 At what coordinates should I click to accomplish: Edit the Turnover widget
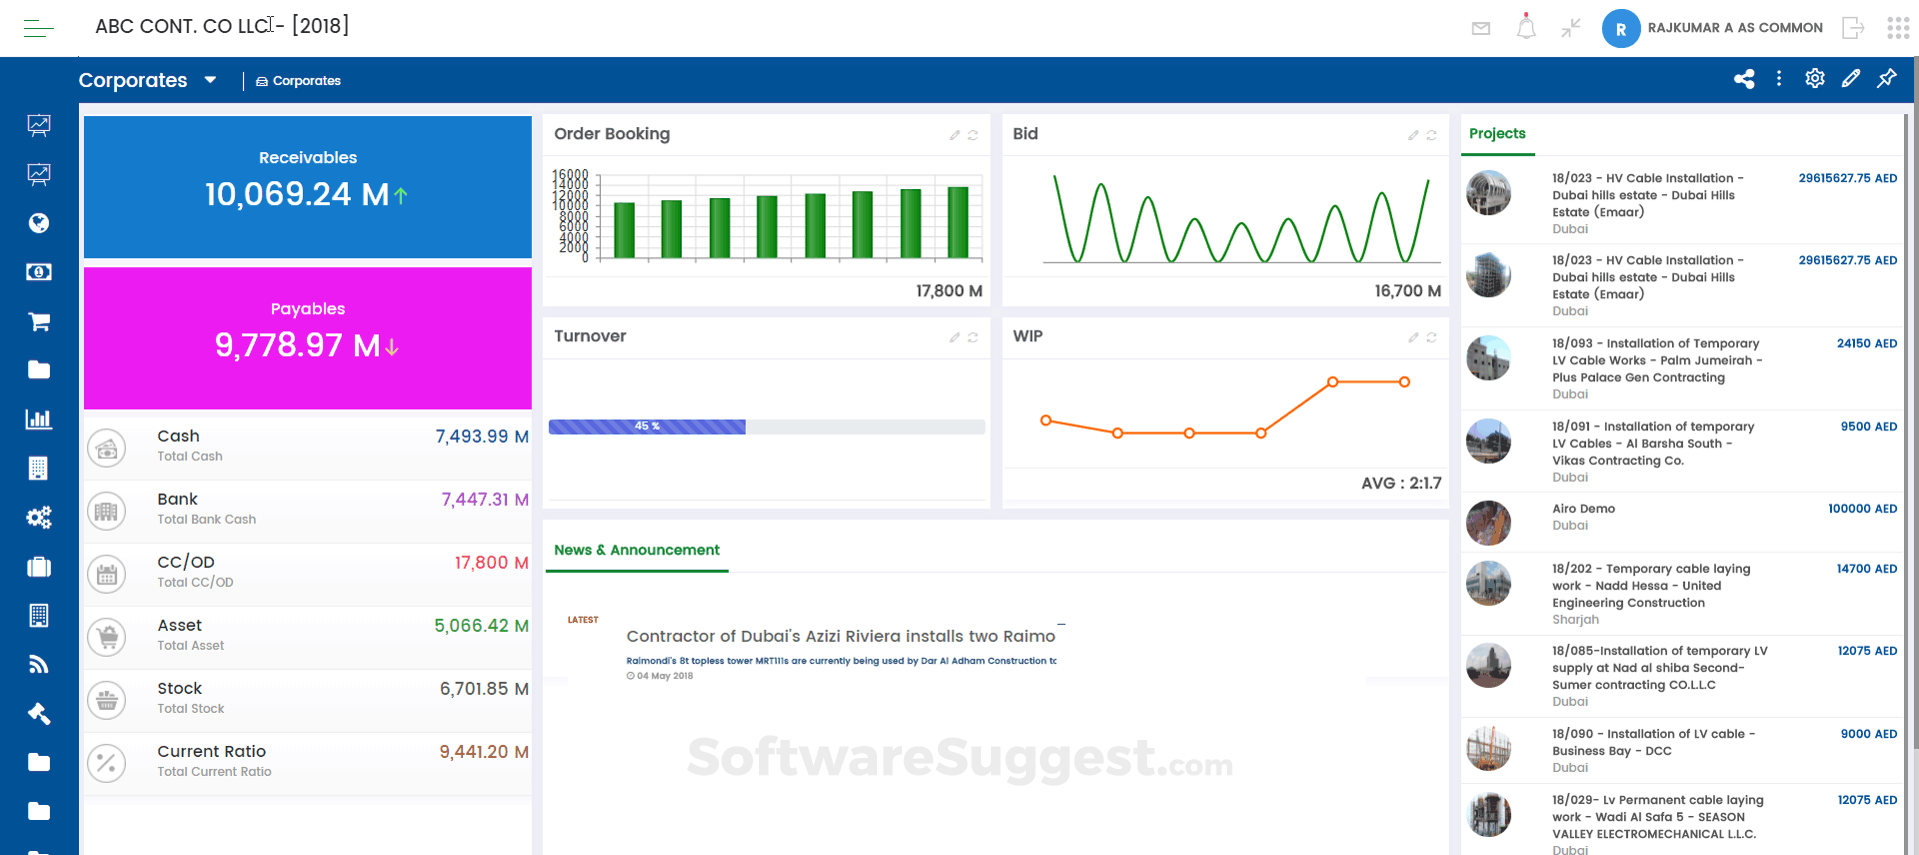click(x=955, y=337)
